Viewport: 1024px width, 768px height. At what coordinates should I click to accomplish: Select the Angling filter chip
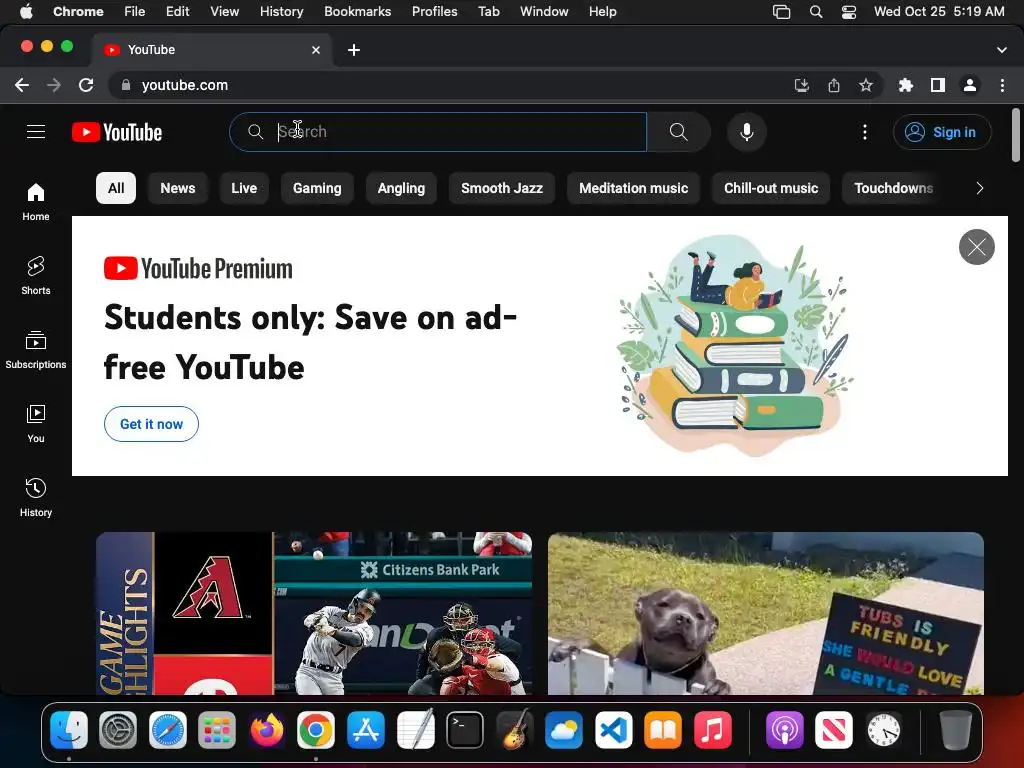point(401,188)
